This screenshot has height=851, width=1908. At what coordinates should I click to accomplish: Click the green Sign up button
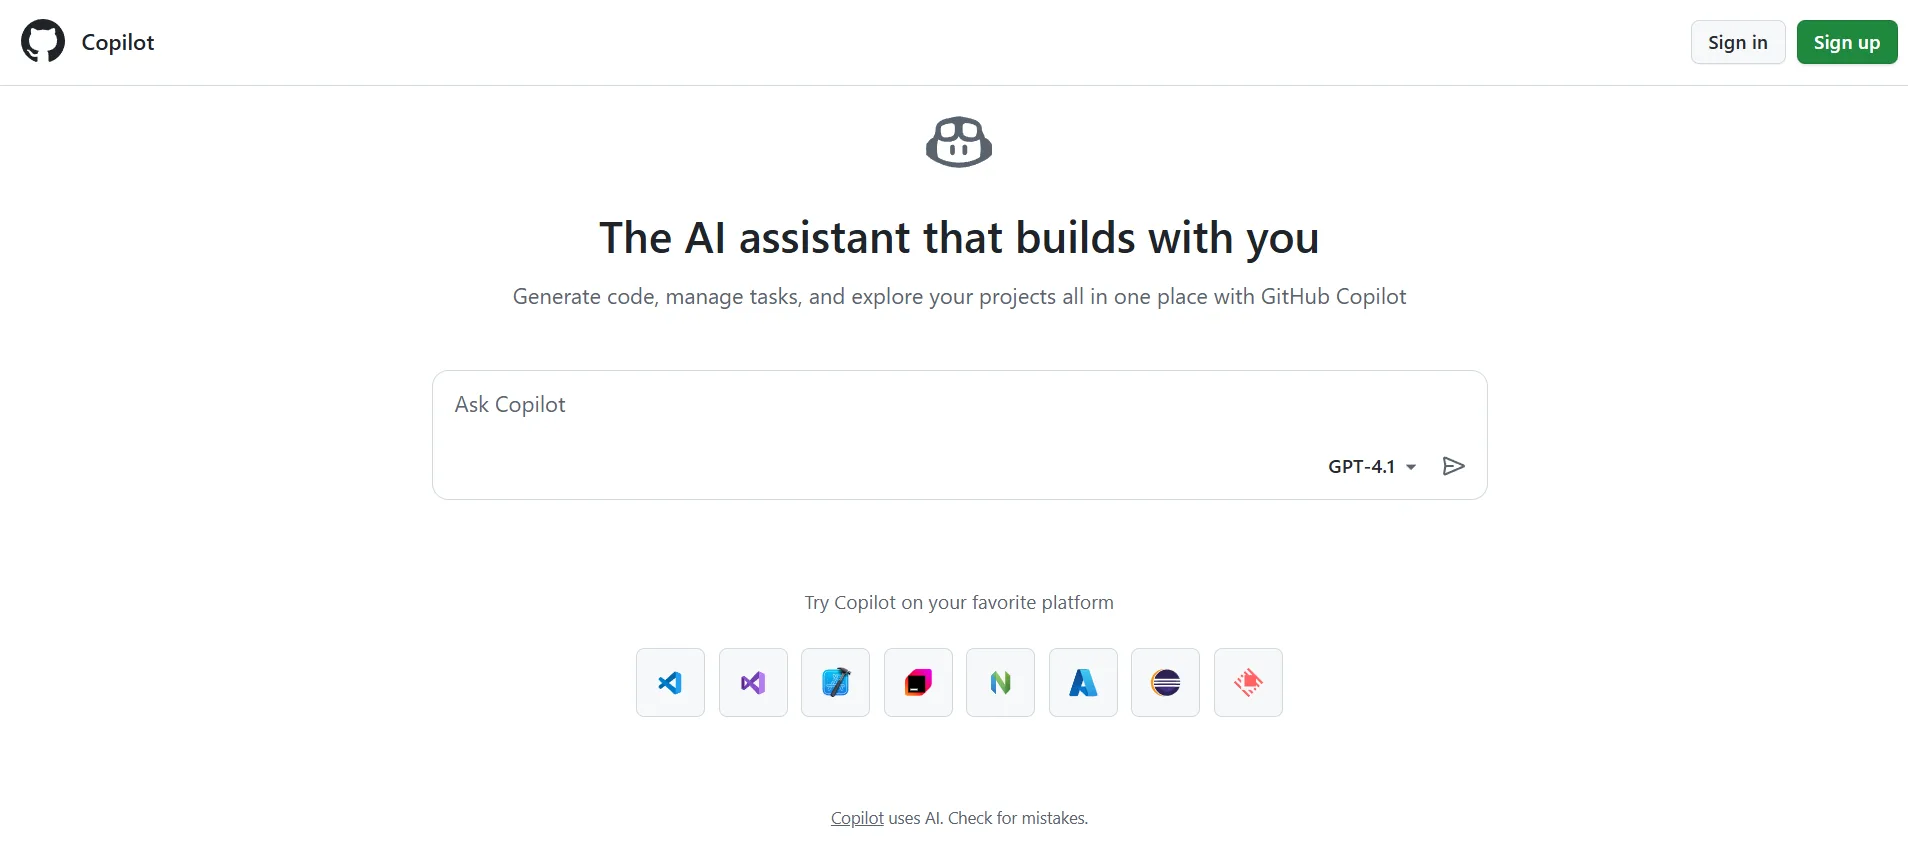click(x=1846, y=42)
